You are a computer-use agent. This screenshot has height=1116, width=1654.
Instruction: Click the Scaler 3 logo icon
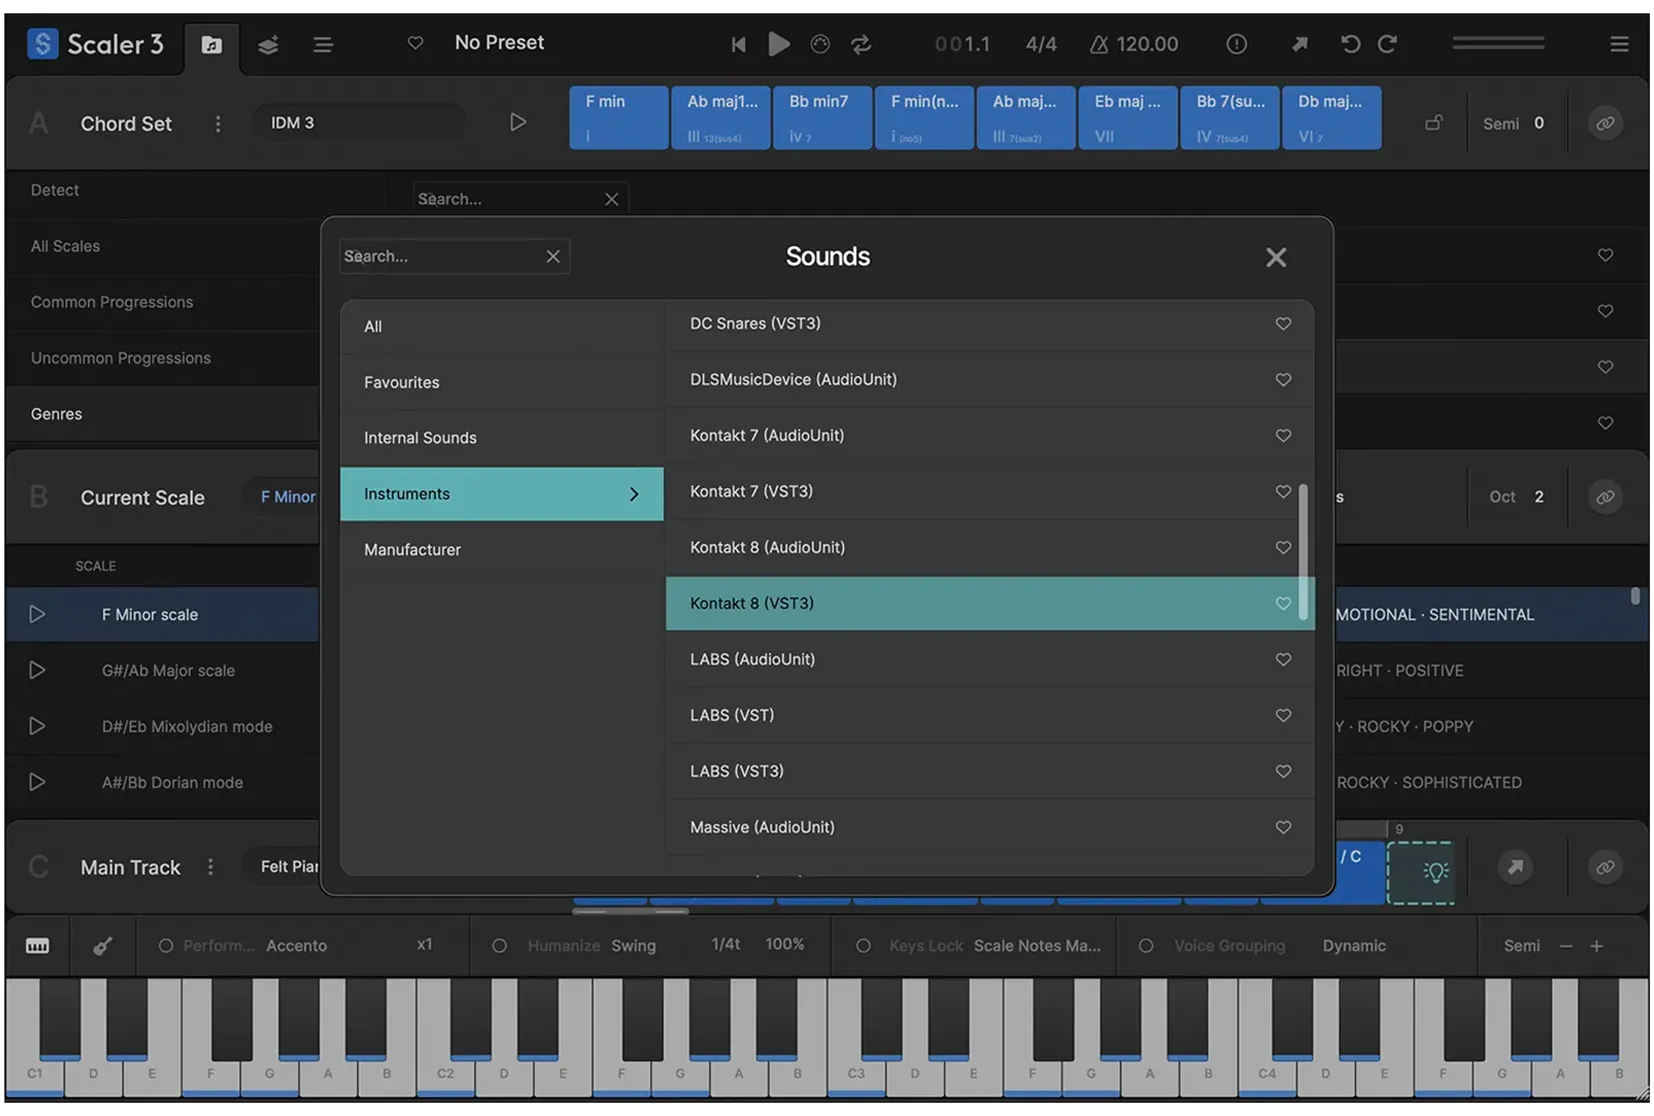[42, 44]
